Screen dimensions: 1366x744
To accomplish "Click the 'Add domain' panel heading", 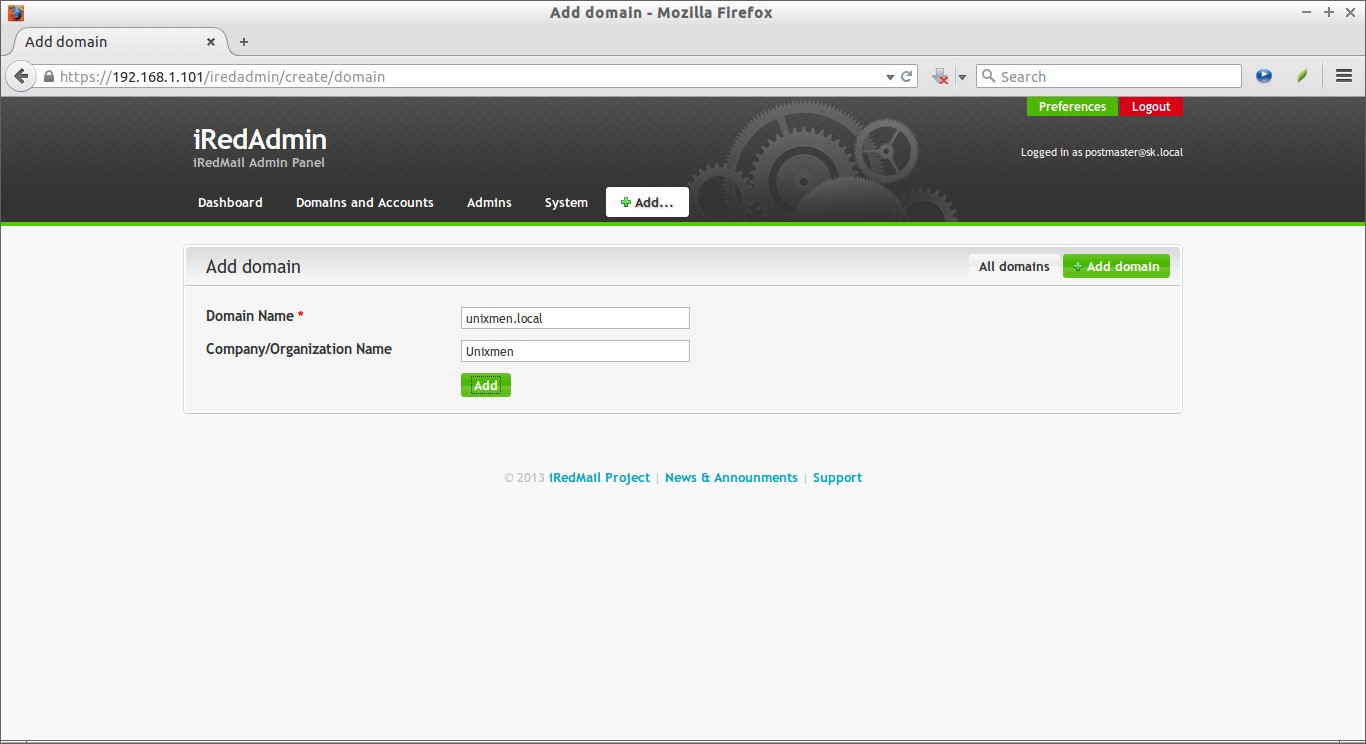I will (253, 267).
